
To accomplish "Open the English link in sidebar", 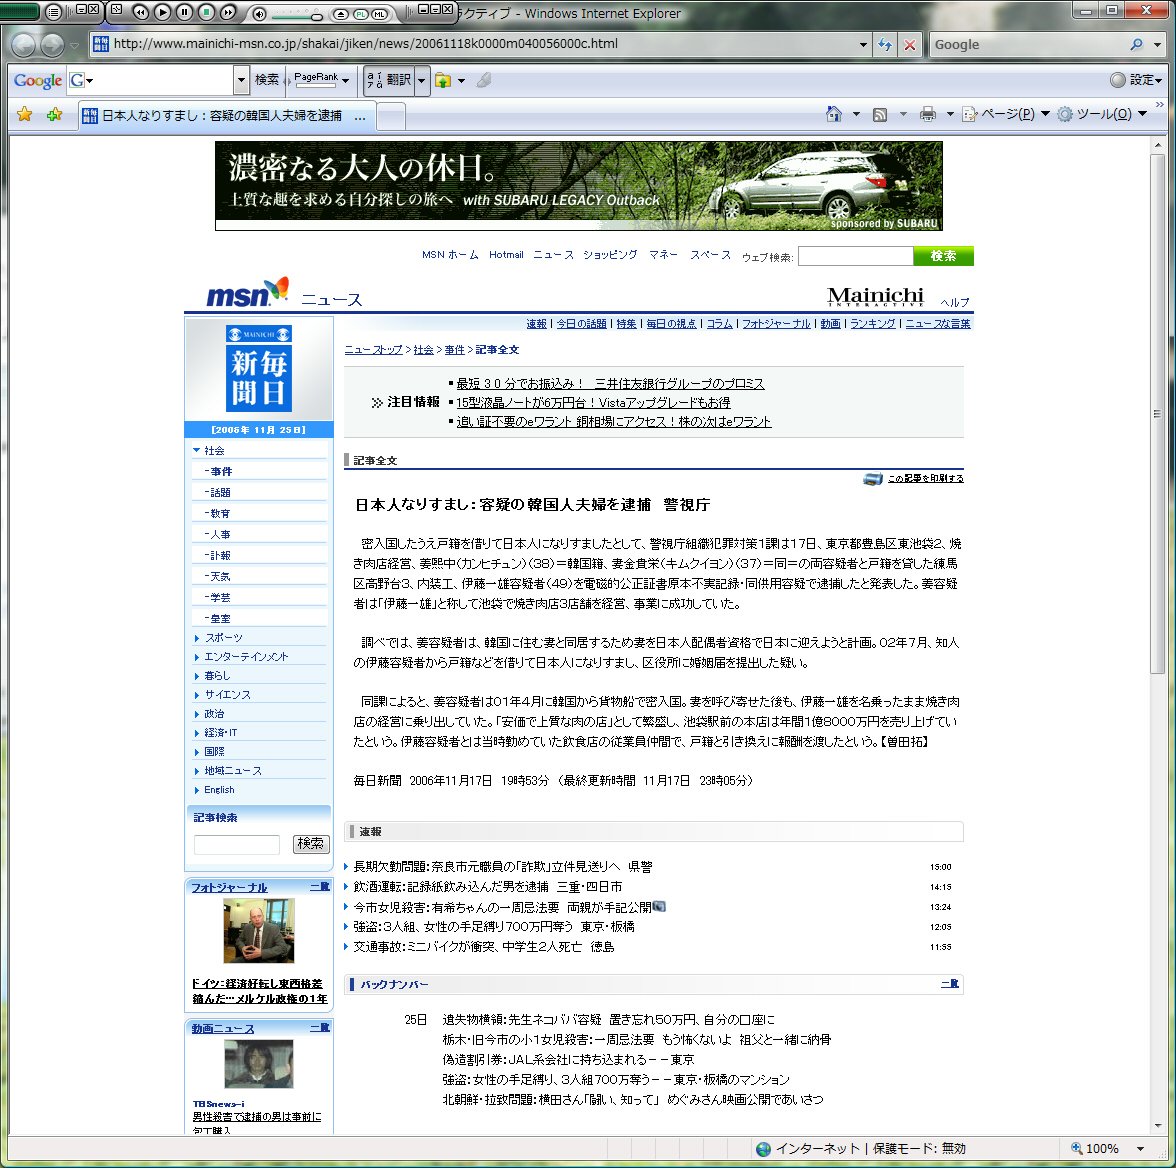I will click(x=219, y=790).
